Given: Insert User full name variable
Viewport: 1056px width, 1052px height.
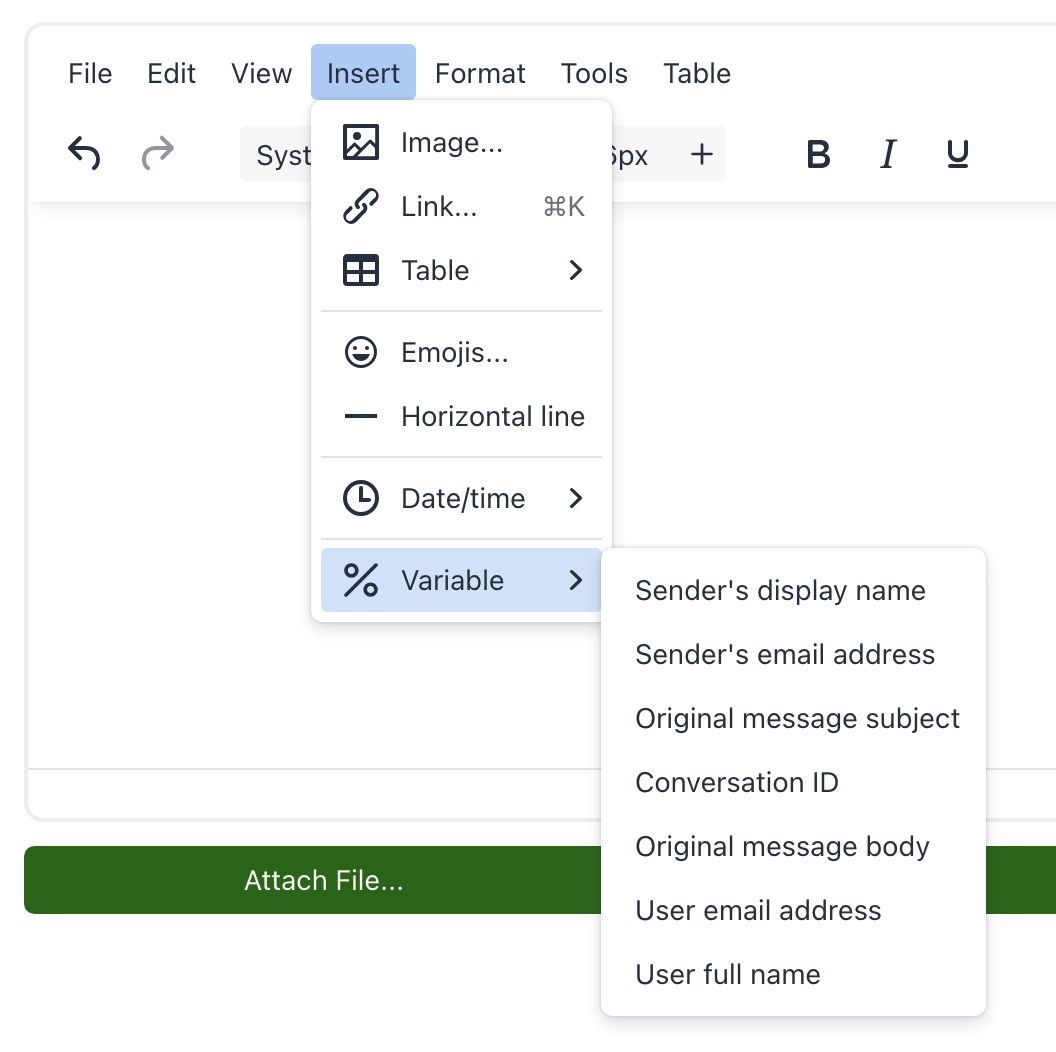Looking at the screenshot, I should coord(793,974).
